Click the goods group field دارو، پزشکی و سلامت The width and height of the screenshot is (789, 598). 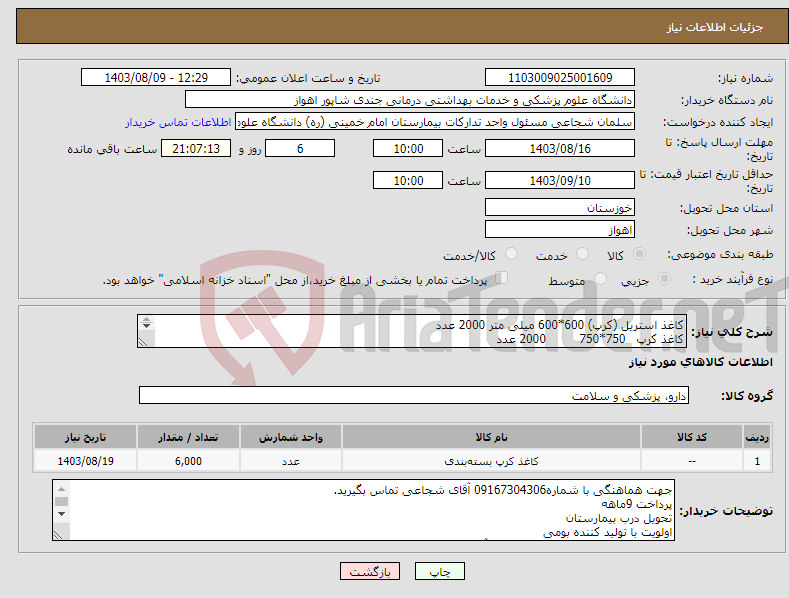point(414,396)
